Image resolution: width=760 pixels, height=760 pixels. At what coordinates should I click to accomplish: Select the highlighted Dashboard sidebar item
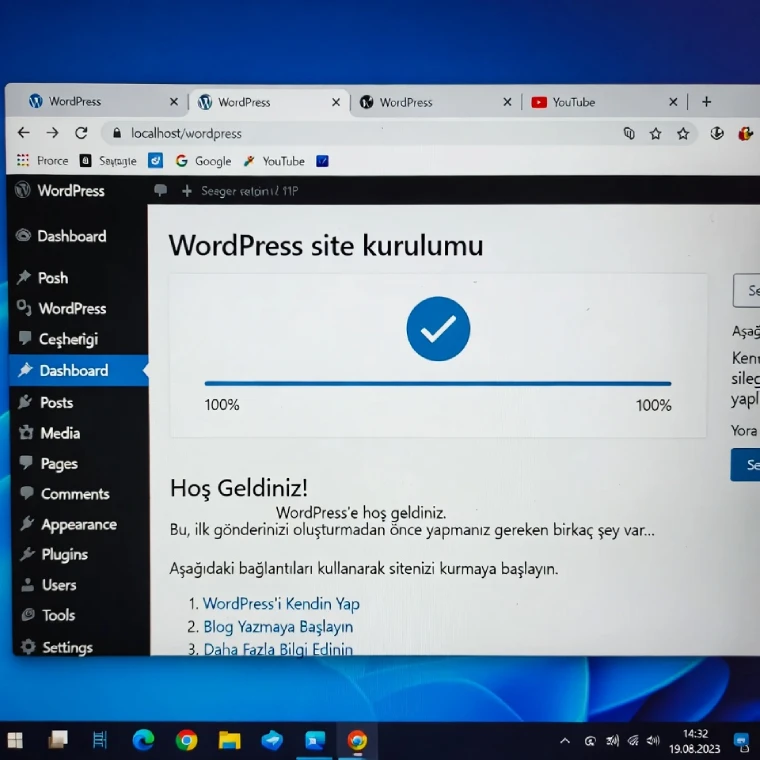coord(79,370)
